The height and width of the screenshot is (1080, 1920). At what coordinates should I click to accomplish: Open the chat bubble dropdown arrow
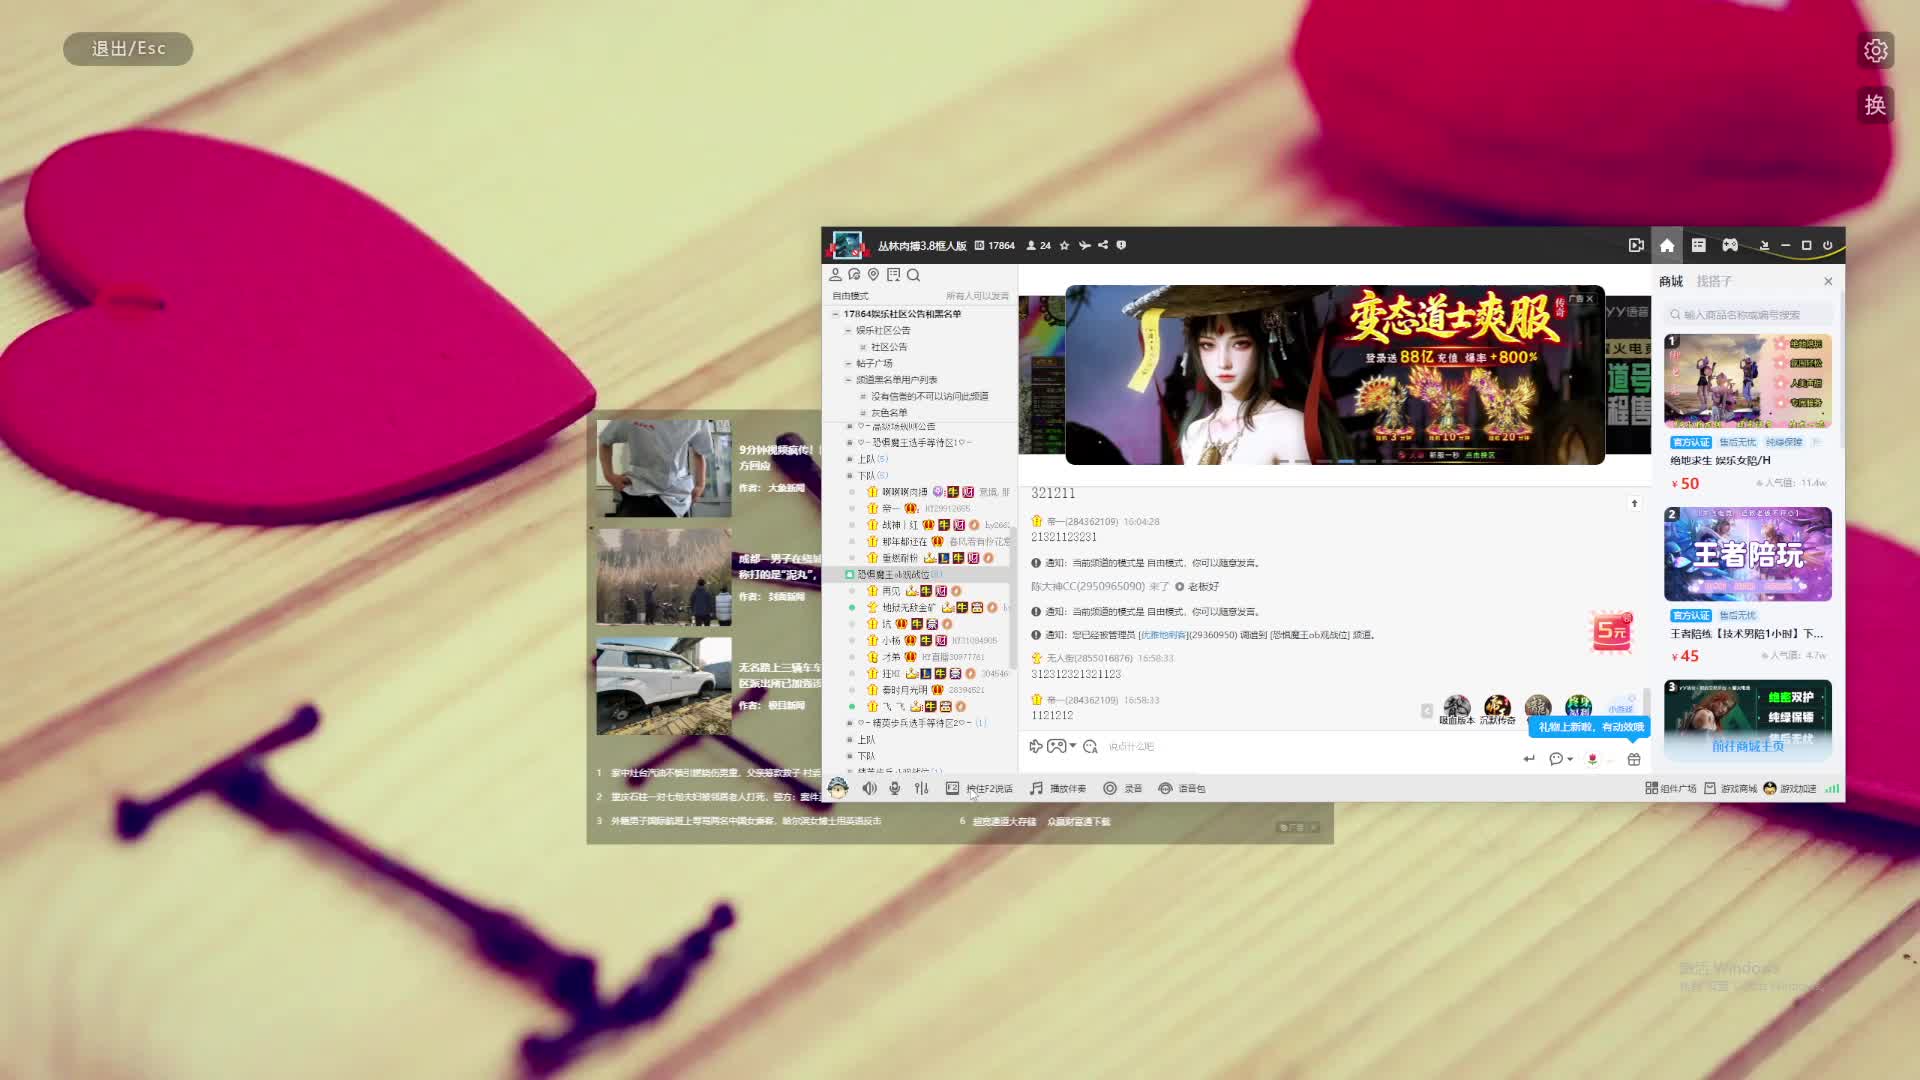pos(1570,759)
